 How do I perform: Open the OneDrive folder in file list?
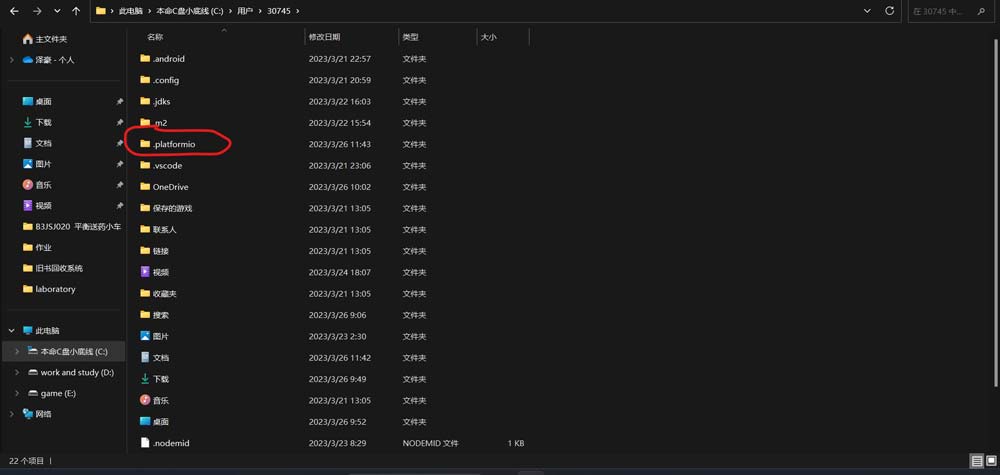click(x=170, y=187)
